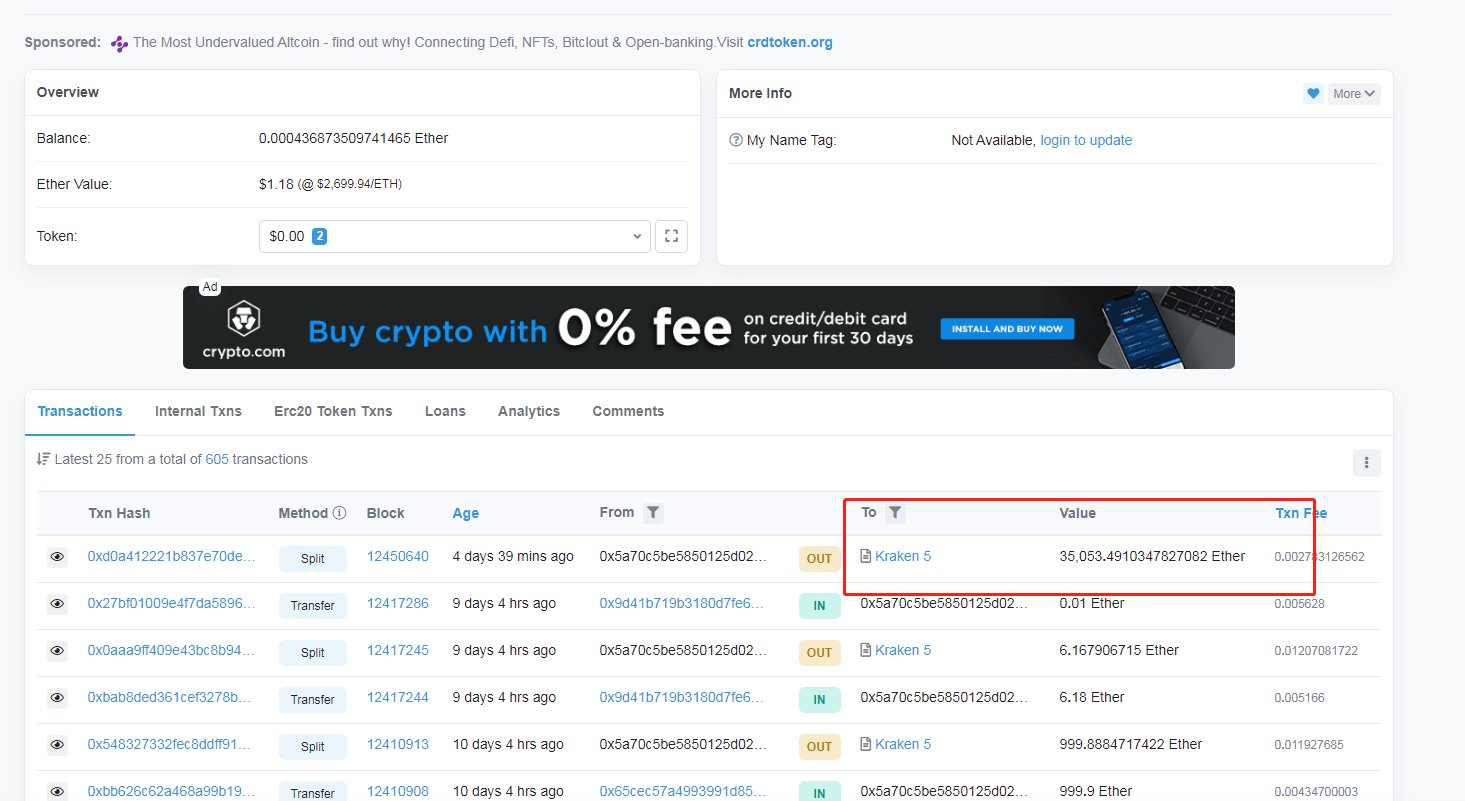Select the Transactions tab
Screen dimensions: 1465x801
pos(80,411)
